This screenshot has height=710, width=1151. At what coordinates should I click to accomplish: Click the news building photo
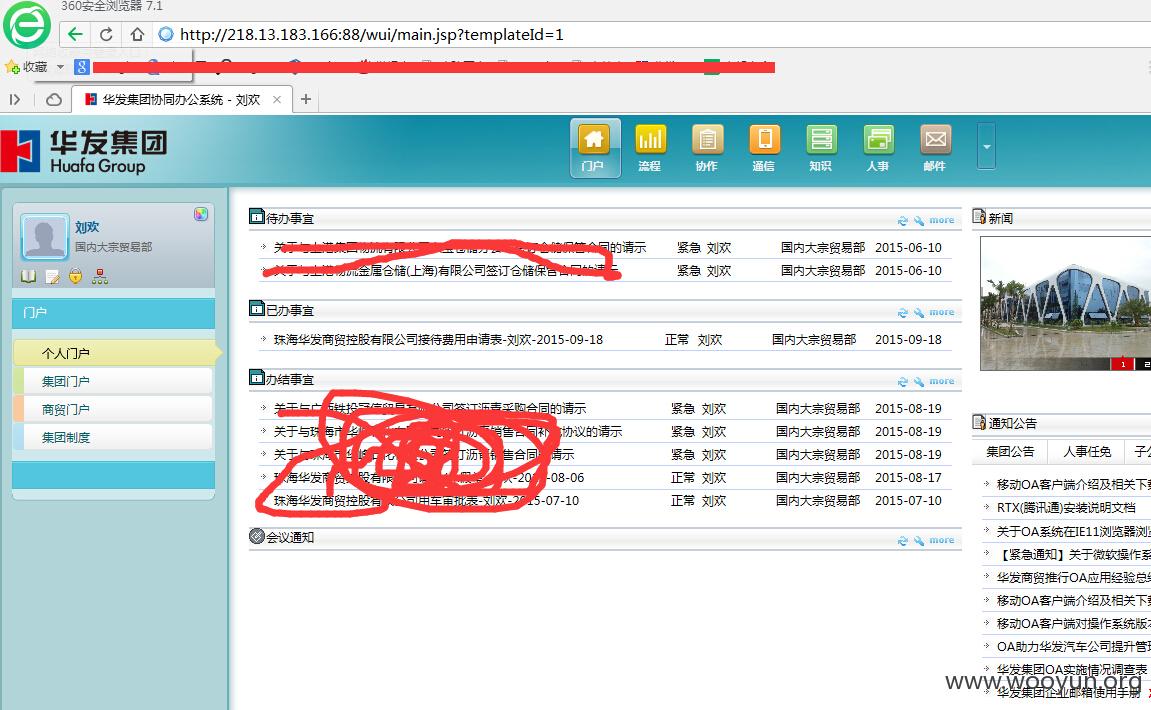coord(1066,303)
